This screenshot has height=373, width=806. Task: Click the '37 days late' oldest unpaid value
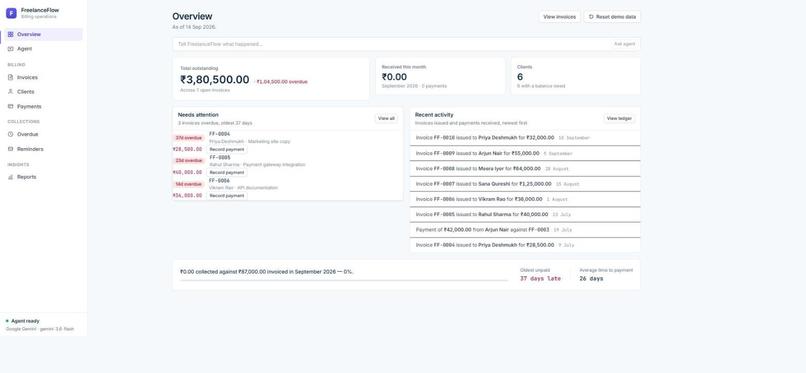coord(540,278)
